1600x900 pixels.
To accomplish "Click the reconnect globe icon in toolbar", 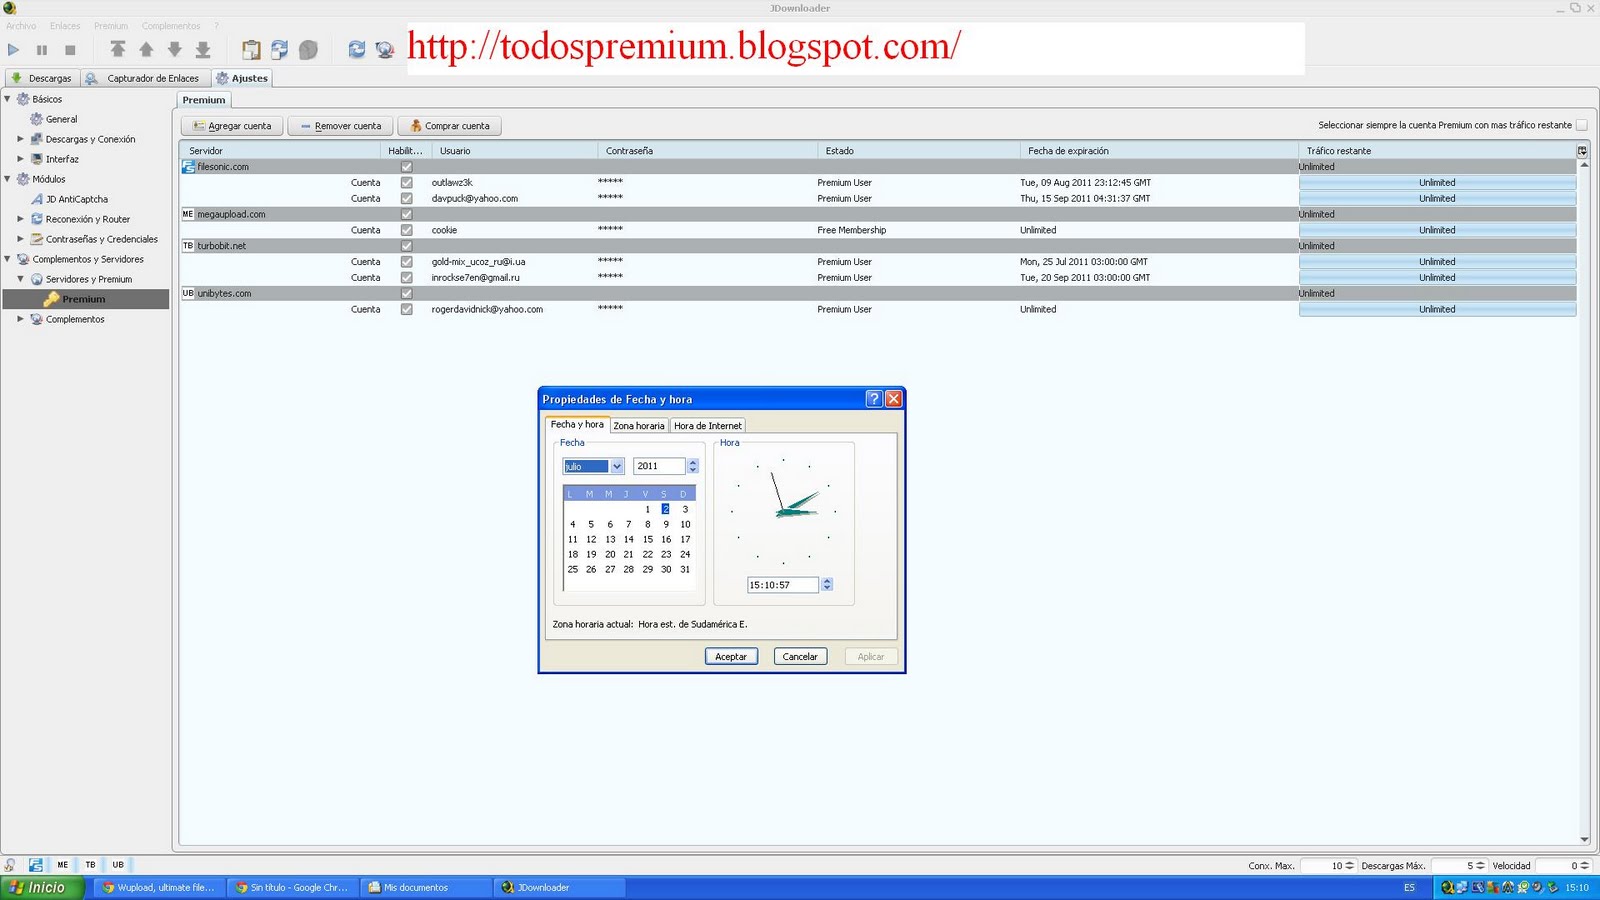I will (x=385, y=49).
